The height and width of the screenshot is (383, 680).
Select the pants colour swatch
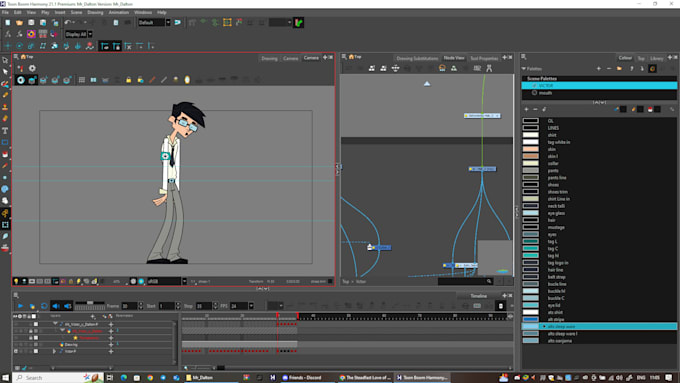(x=530, y=170)
